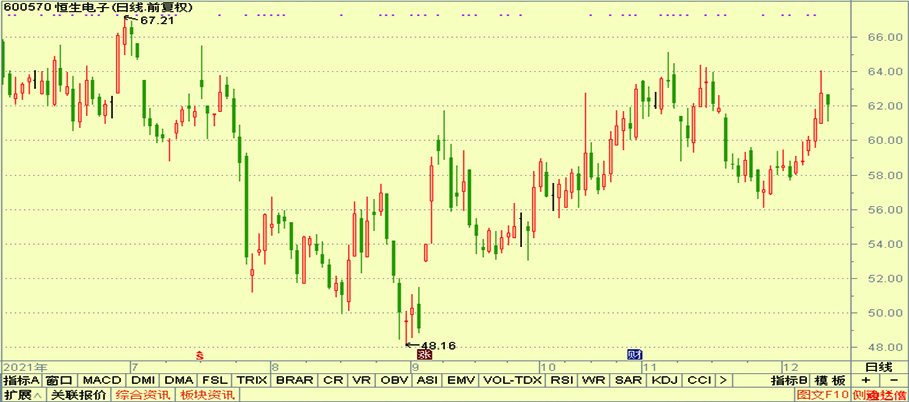Viewport: 909px width, 402px height.
Task: Click the 48.16 low price label
Action: (438, 346)
